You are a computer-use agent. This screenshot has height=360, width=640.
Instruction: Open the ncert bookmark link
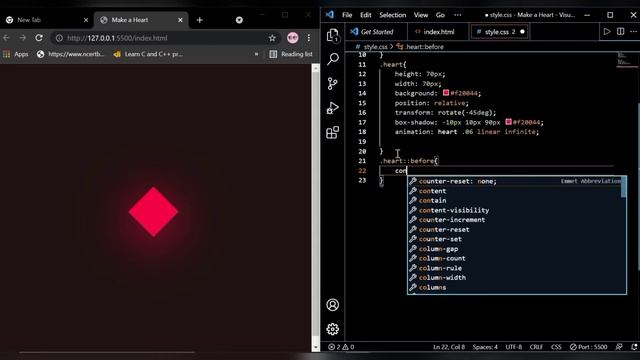click(71, 54)
